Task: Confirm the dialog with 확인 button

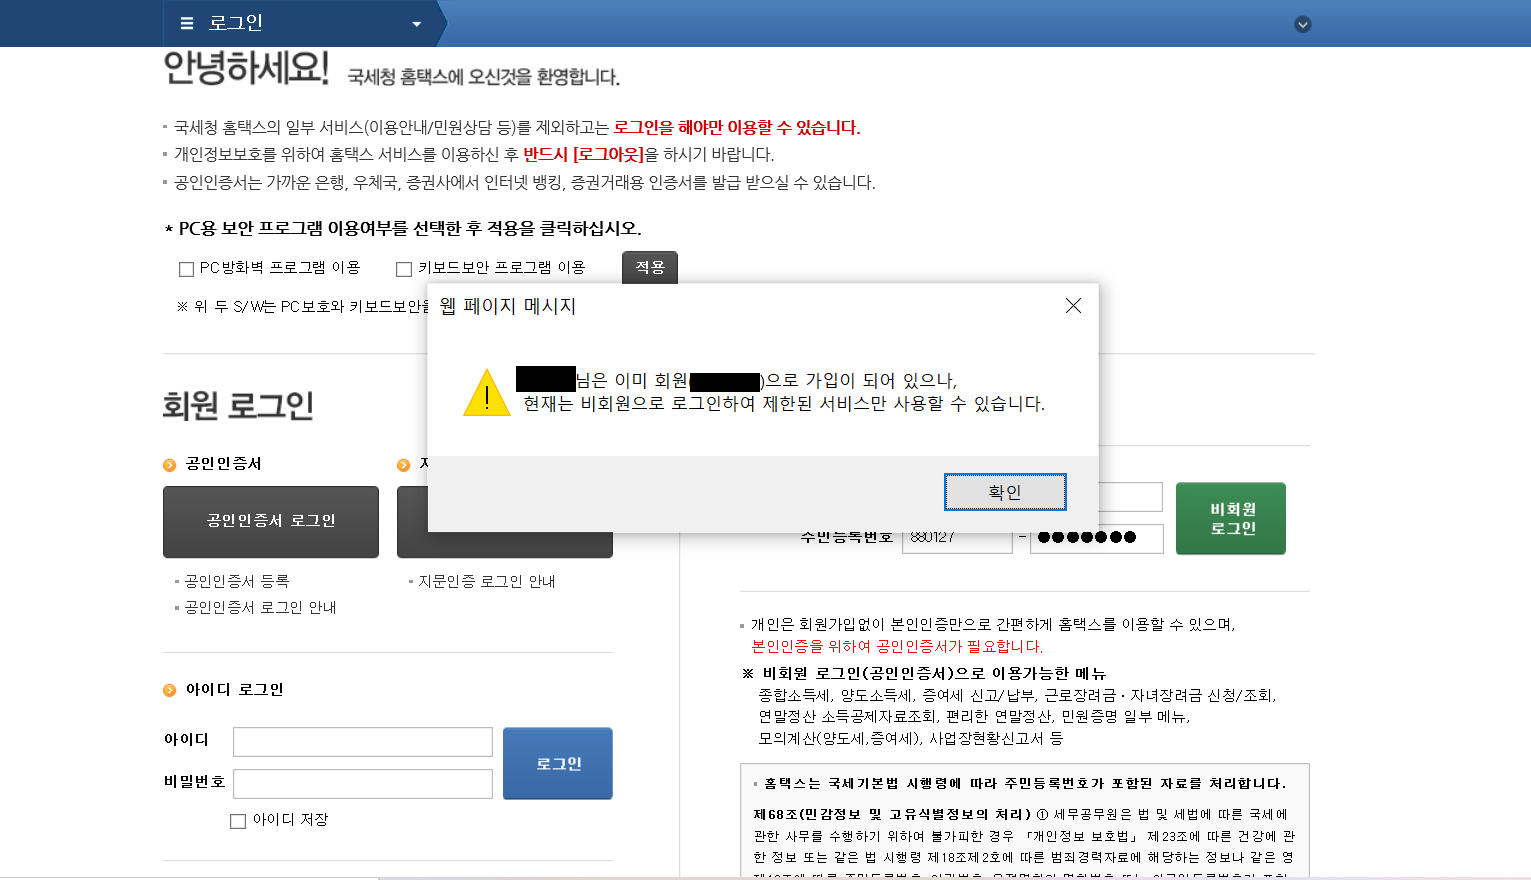Action: click(1005, 492)
